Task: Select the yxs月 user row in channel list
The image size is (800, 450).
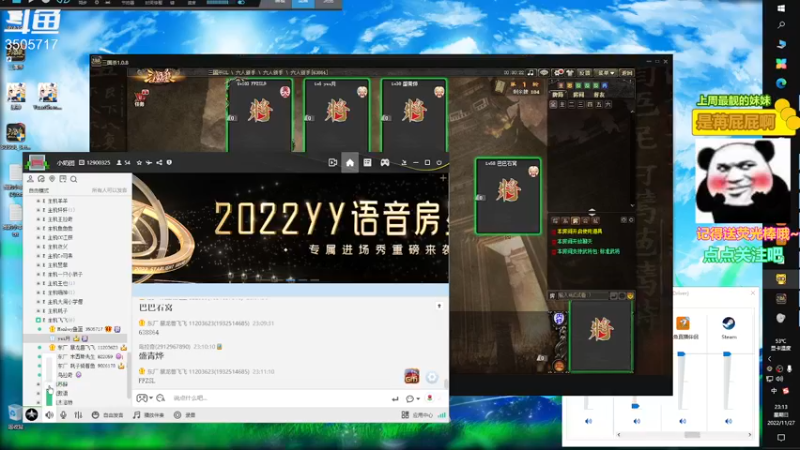Action: pos(75,338)
